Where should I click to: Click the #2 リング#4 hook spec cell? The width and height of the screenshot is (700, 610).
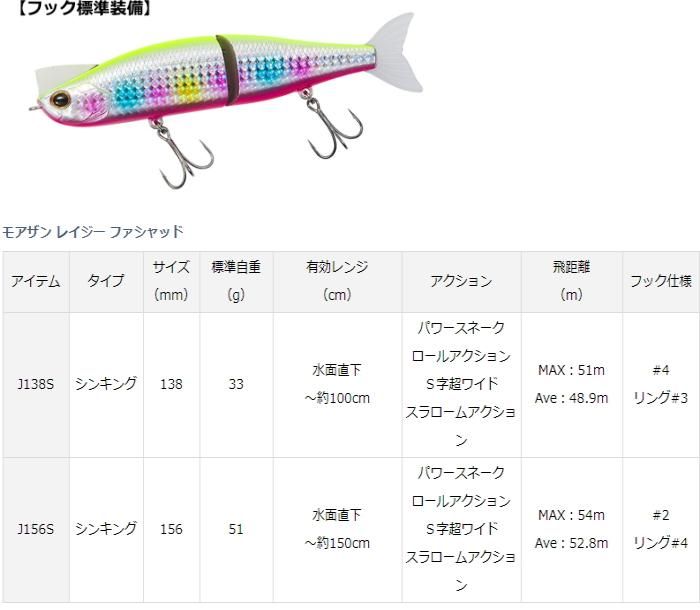point(660,529)
